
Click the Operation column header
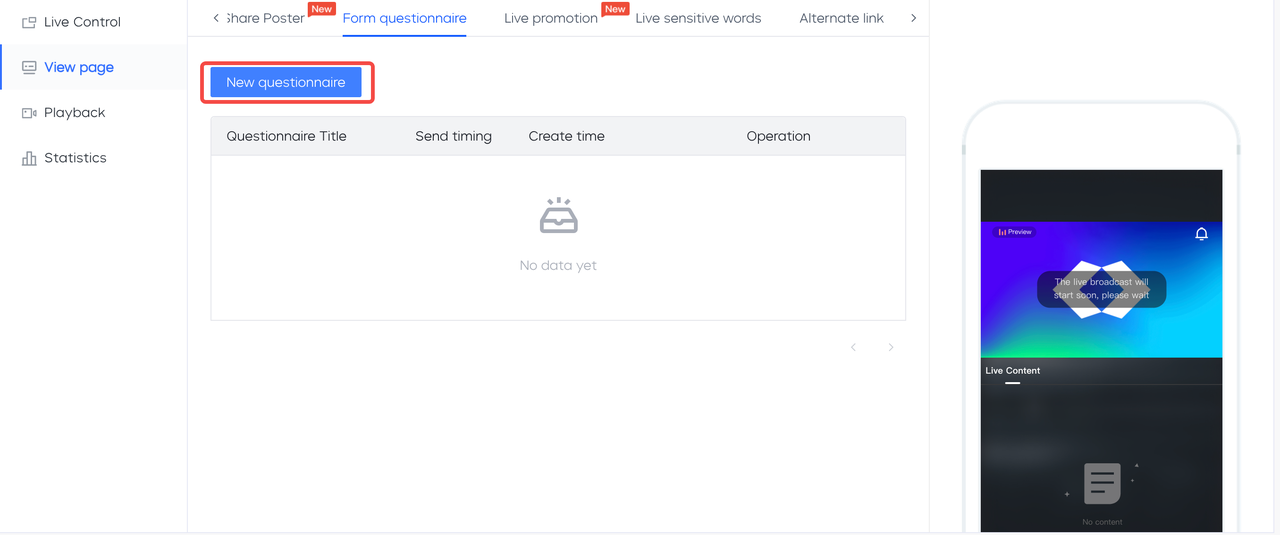pos(778,136)
